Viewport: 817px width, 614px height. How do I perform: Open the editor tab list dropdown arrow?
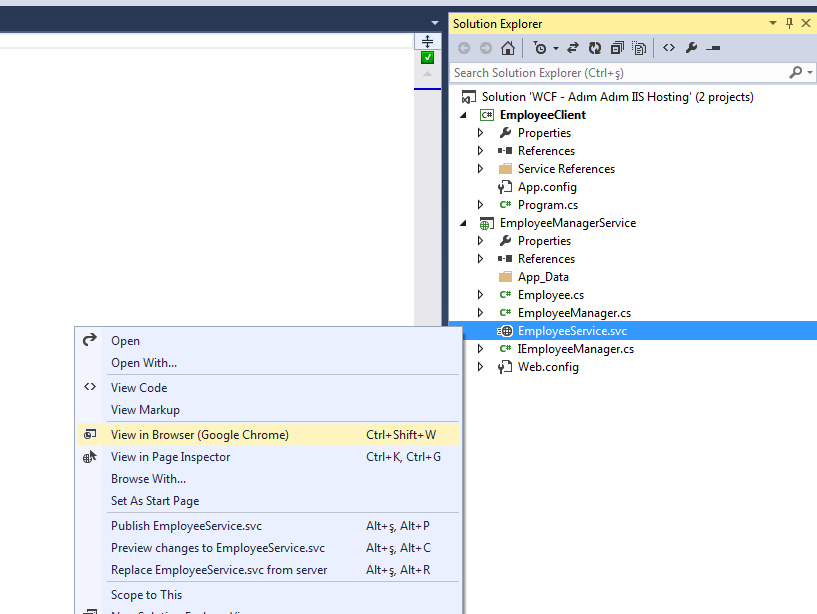click(x=435, y=23)
